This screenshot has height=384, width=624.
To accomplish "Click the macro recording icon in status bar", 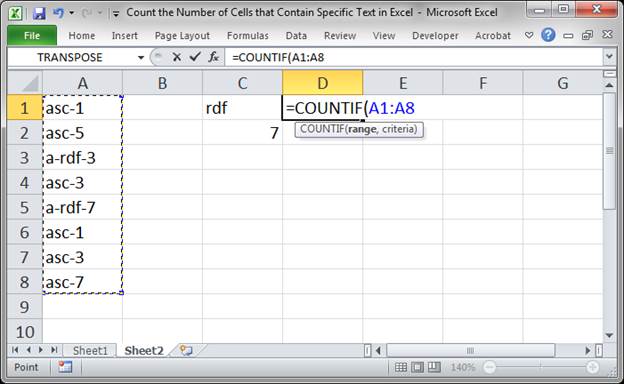I will 65,367.
